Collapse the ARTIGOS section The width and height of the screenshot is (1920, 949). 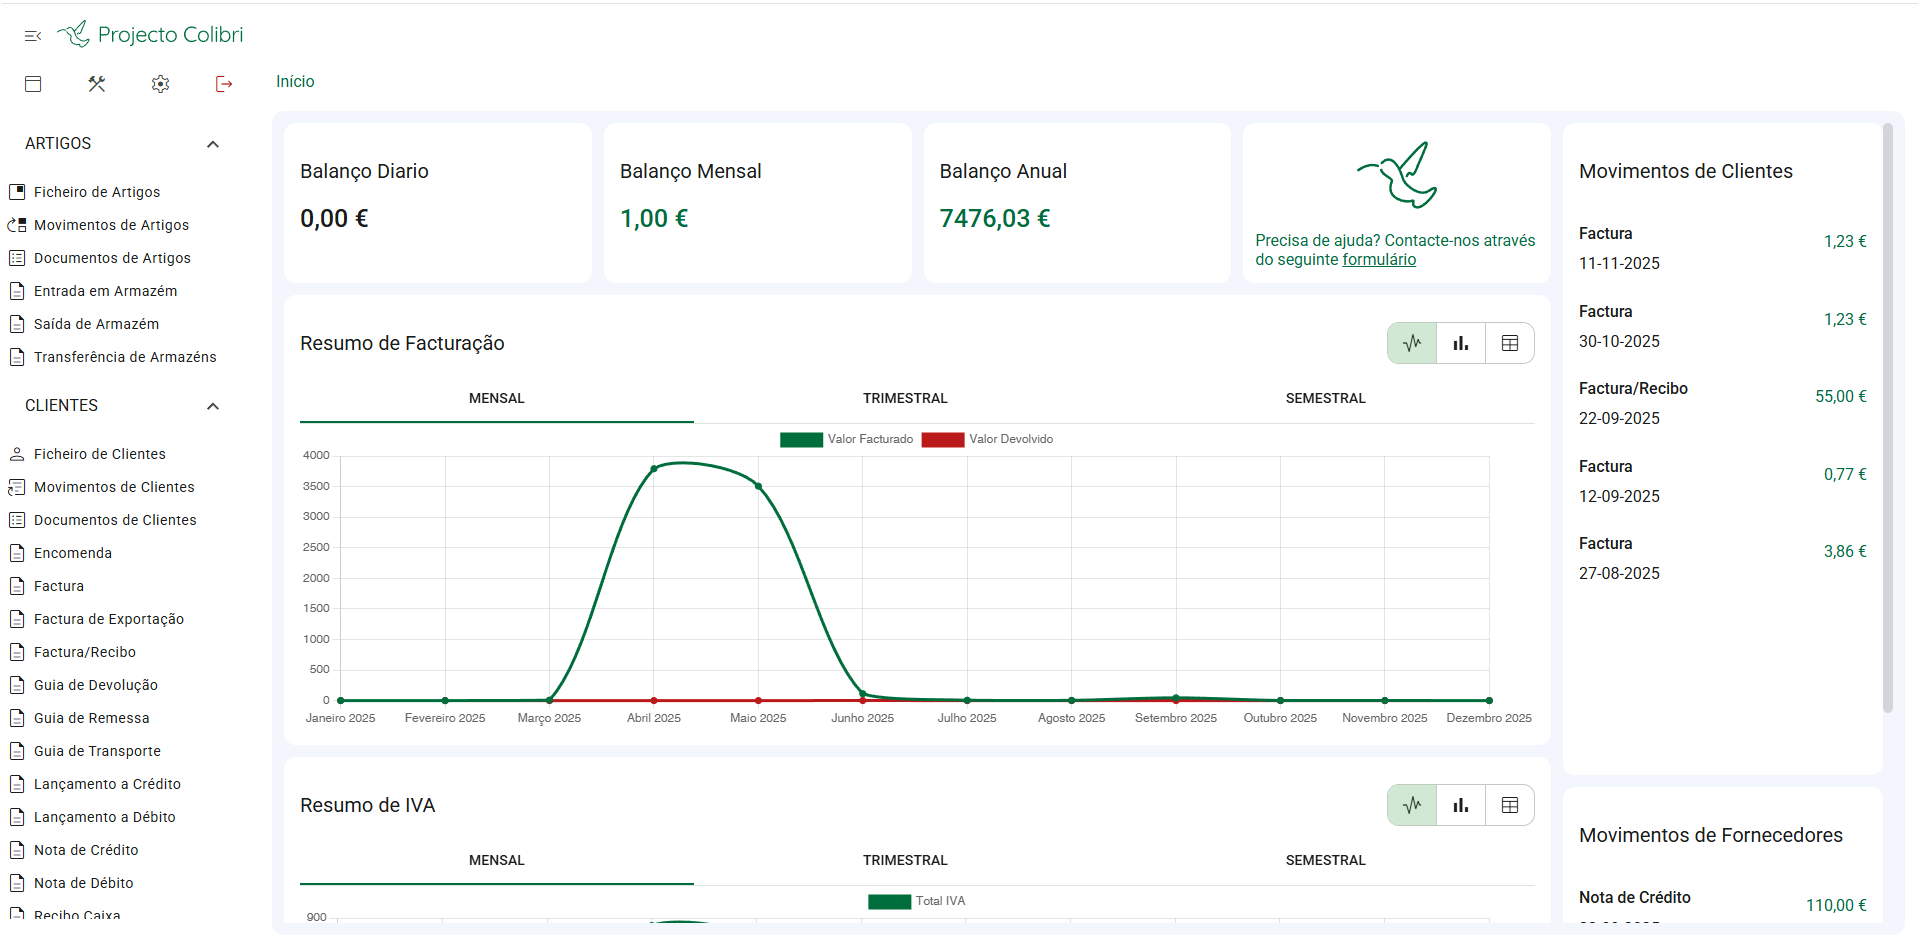(213, 144)
